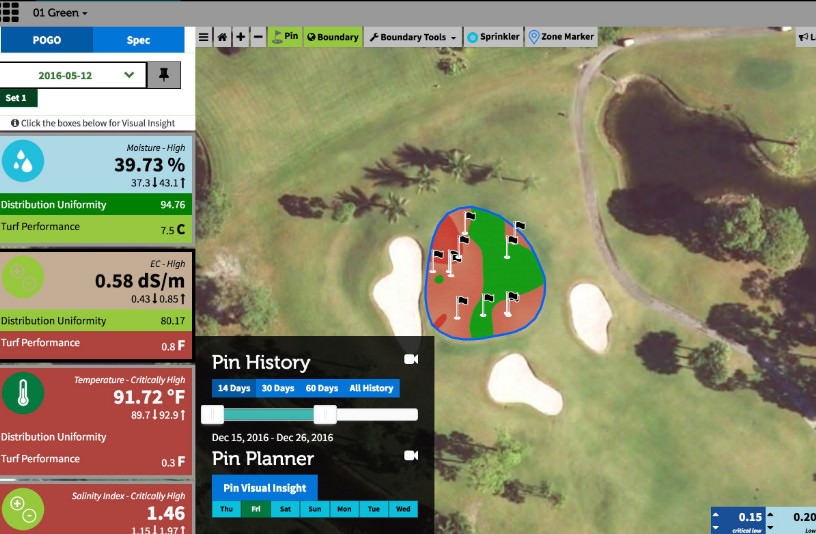Screen dimensions: 816x534
Task: Toggle the Sprinkler layer button
Action: [x=493, y=37]
